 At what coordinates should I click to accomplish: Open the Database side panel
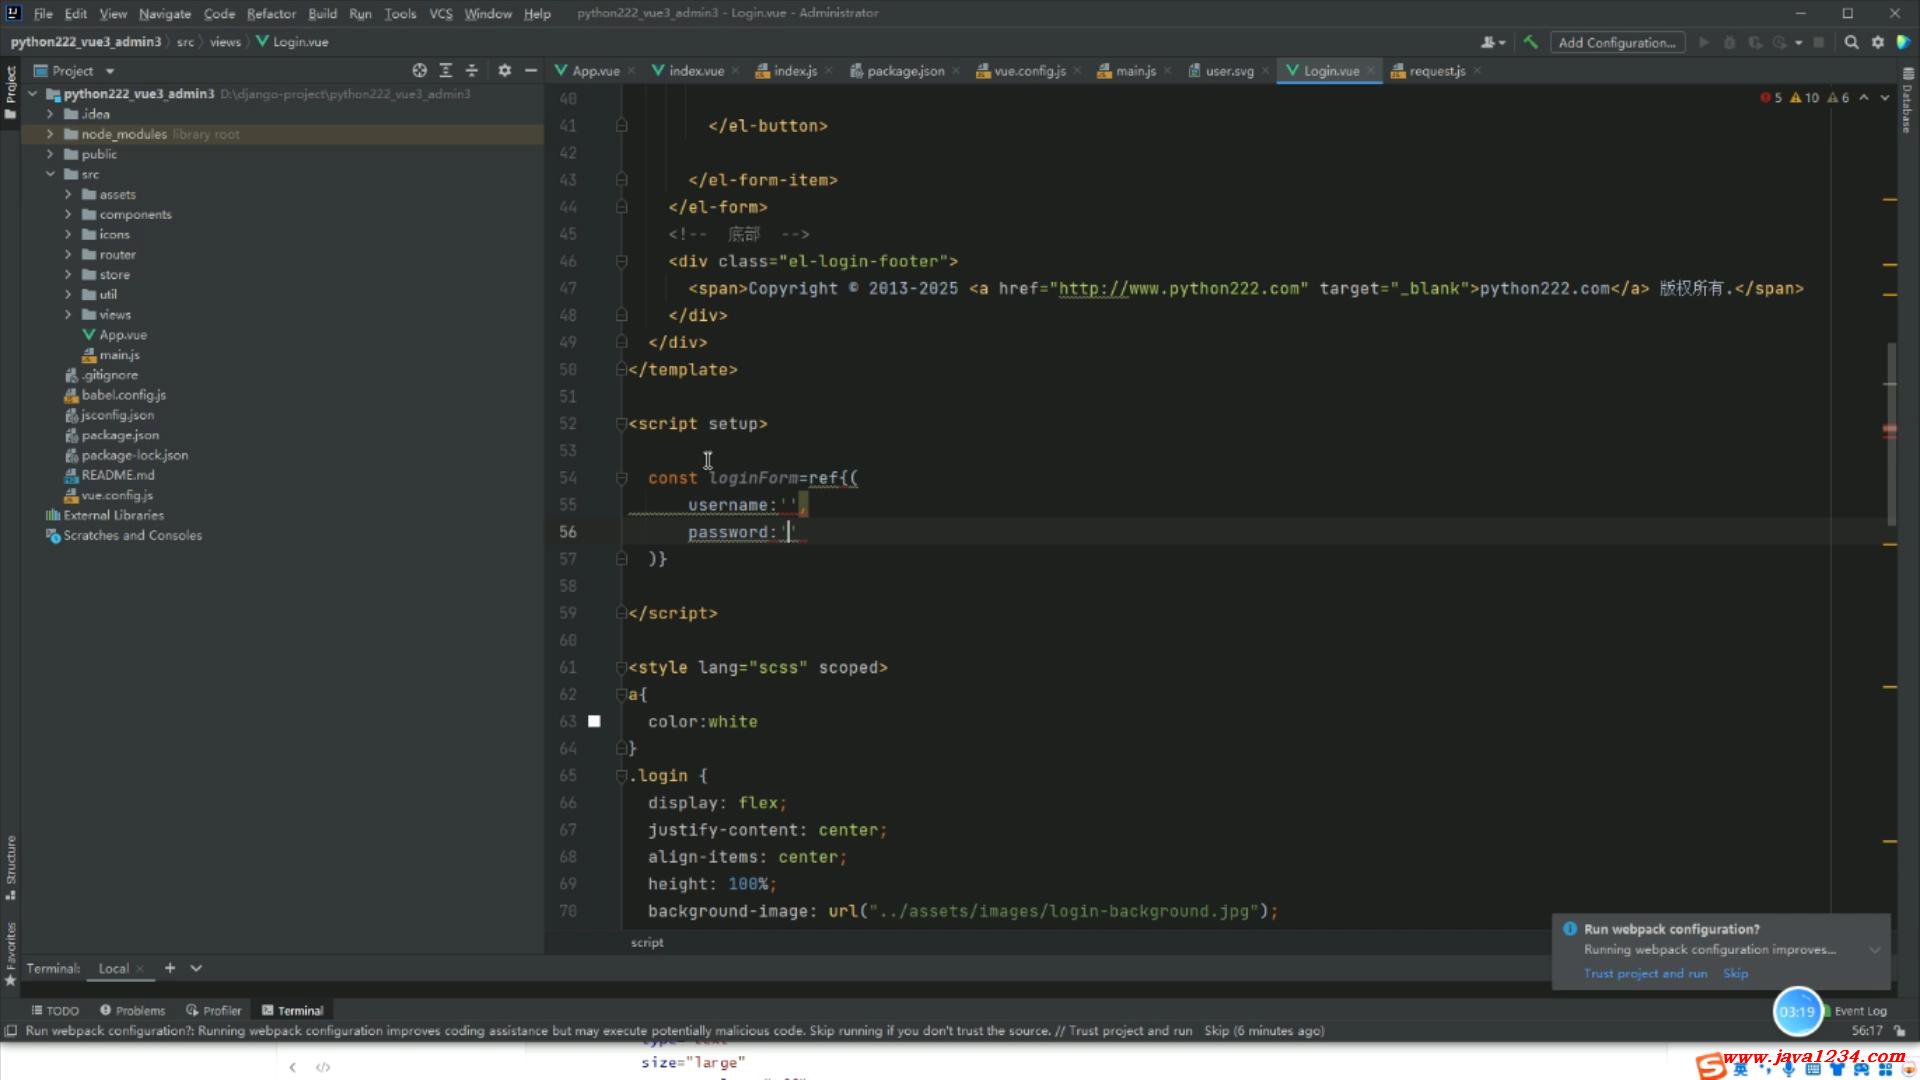click(1908, 100)
